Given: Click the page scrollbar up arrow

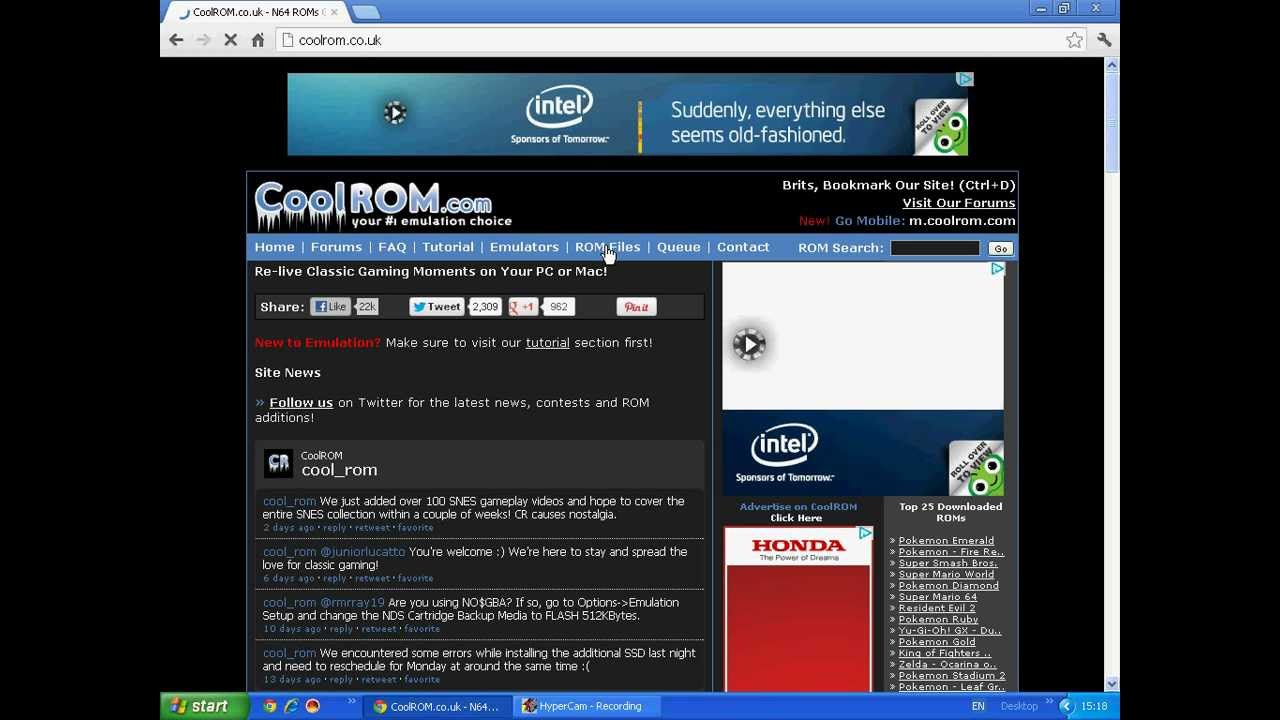Looking at the screenshot, I should tap(1111, 65).
